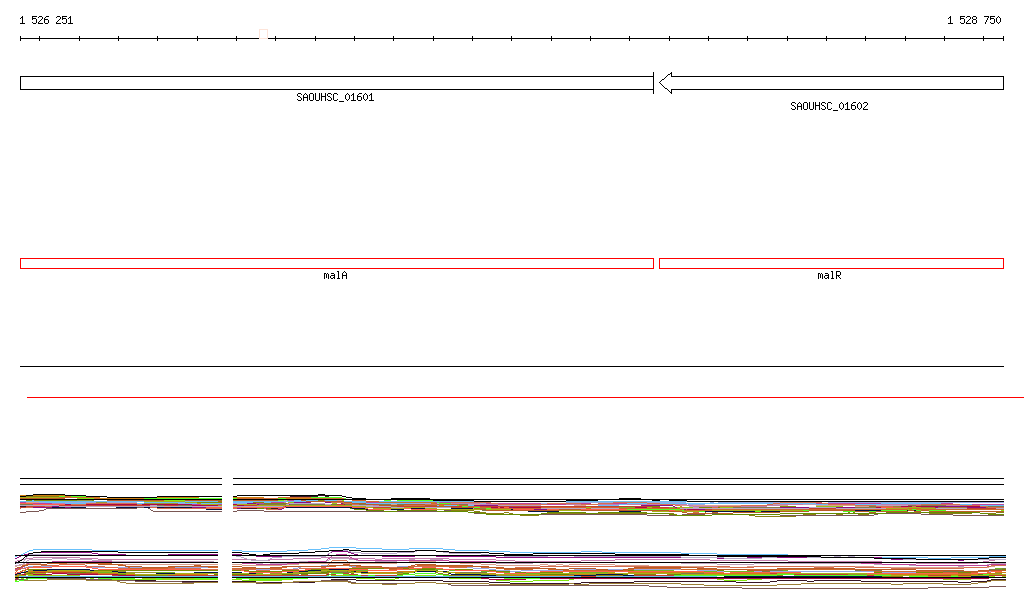Click the small pink marker on ruler

[x=263, y=34]
